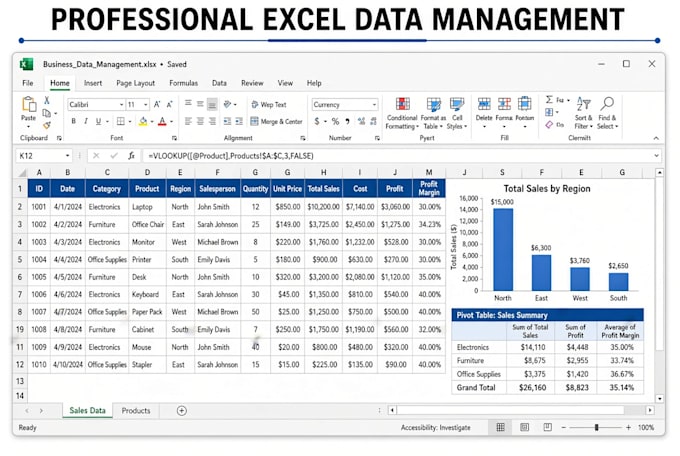This screenshot has width=680, height=456.
Task: Open the Calibri font name dropdown
Action: [121, 105]
